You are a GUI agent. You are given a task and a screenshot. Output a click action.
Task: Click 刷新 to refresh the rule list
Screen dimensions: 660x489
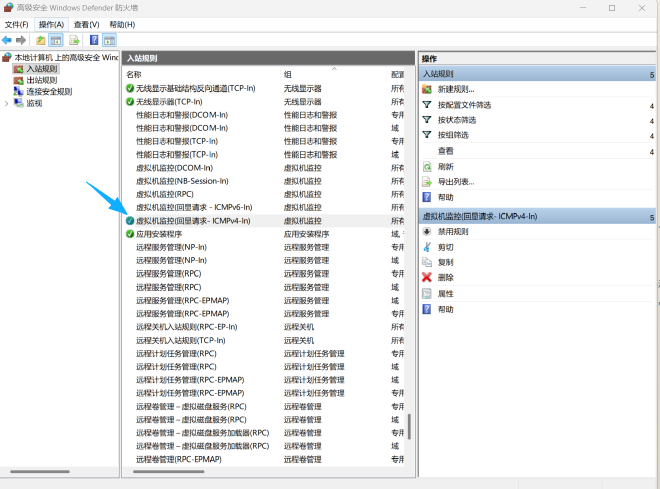tap(445, 166)
